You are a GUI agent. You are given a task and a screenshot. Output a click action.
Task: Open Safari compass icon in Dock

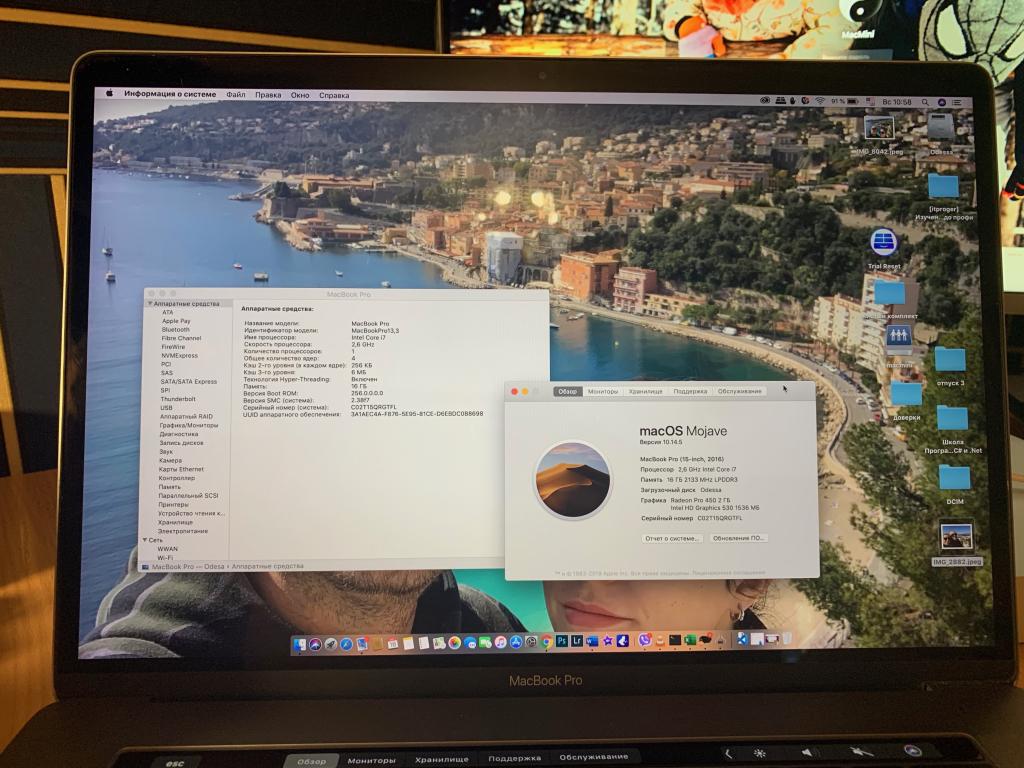tap(346, 644)
